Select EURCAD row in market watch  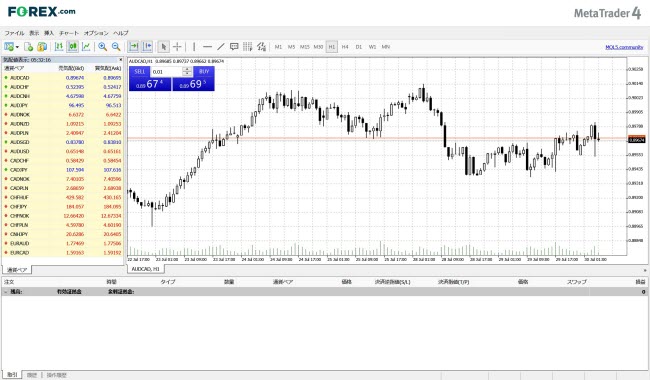coord(63,252)
